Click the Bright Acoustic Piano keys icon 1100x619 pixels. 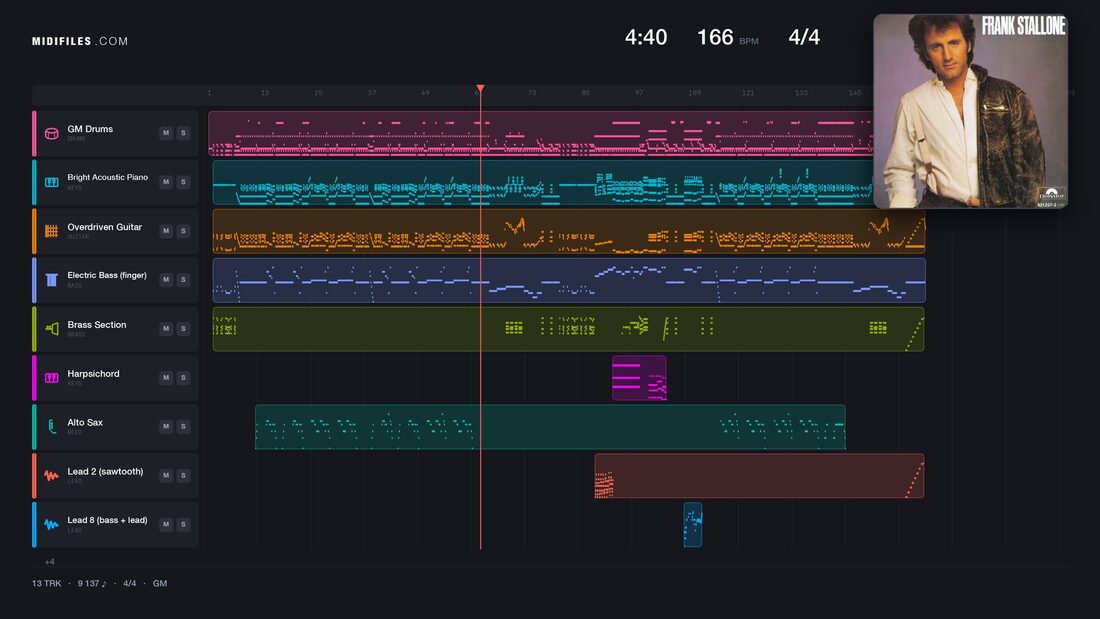pyautogui.click(x=51, y=182)
